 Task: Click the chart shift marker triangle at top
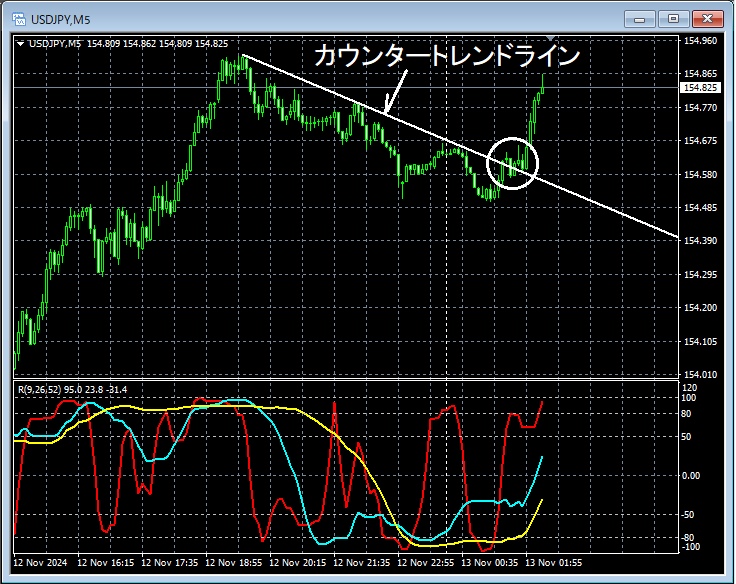coord(551,38)
